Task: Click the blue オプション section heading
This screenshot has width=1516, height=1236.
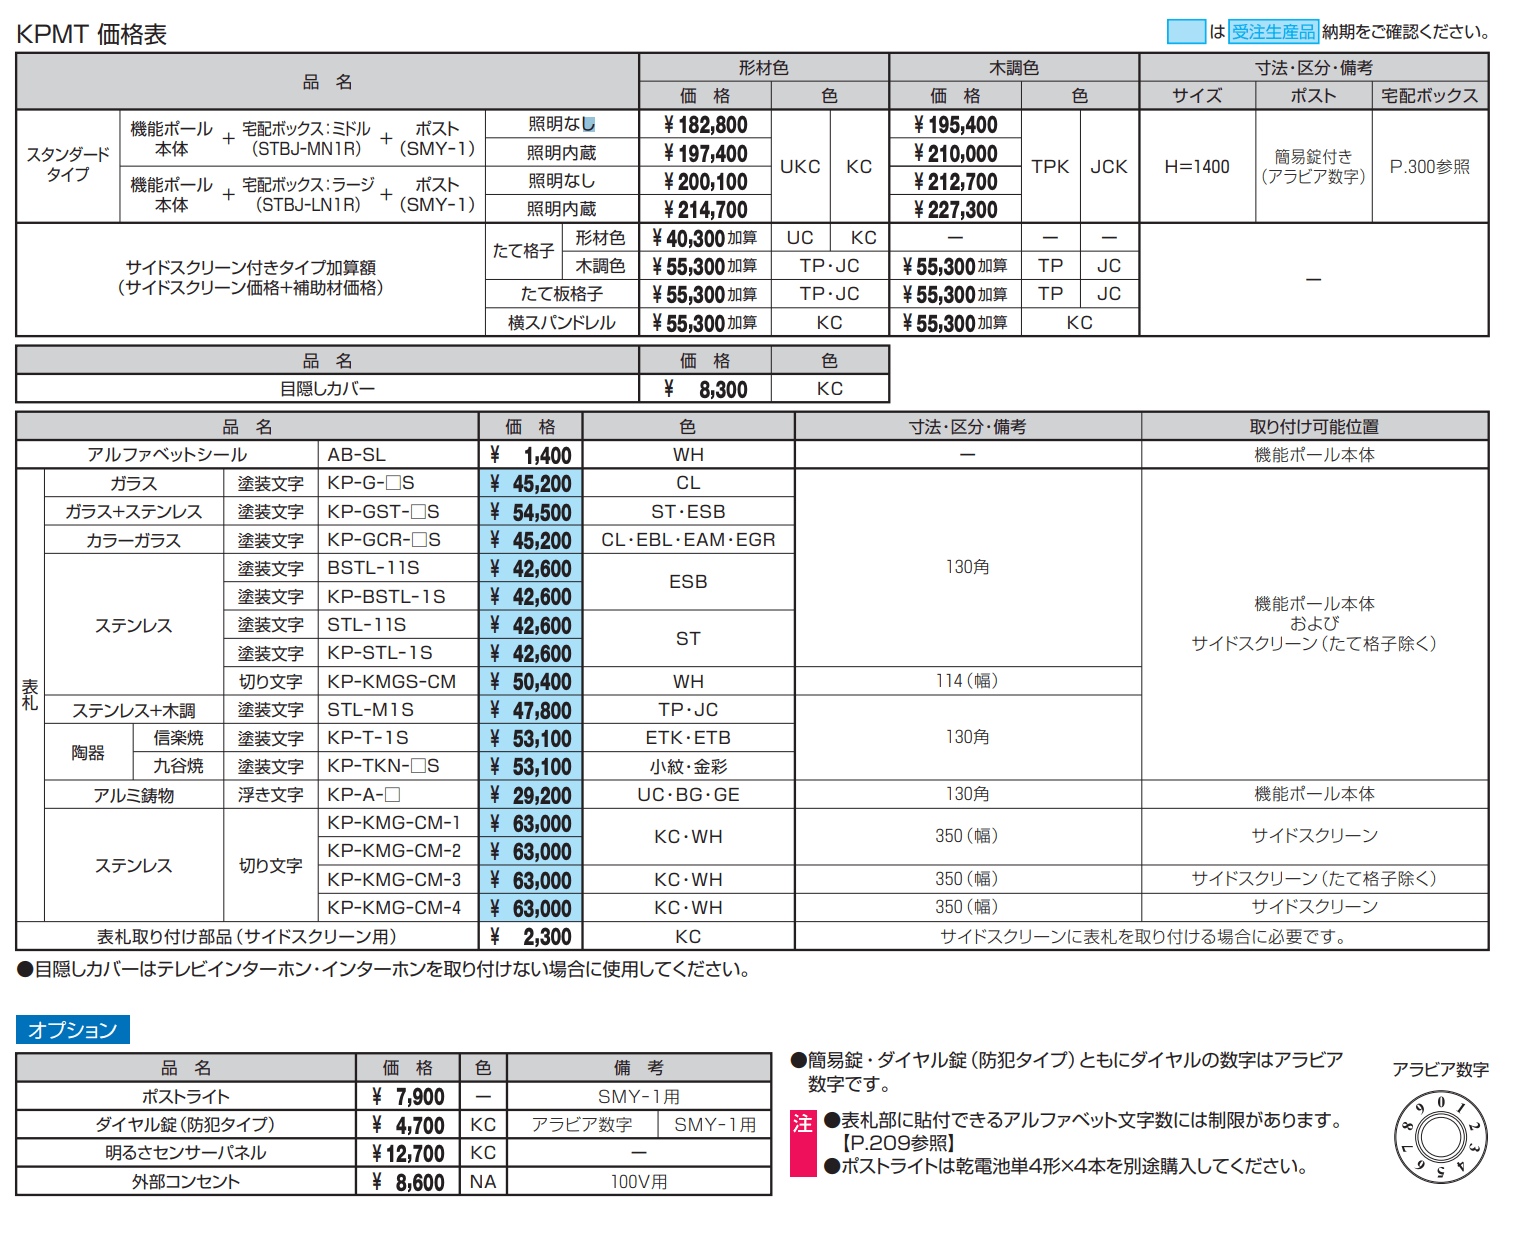Action: (73, 1030)
